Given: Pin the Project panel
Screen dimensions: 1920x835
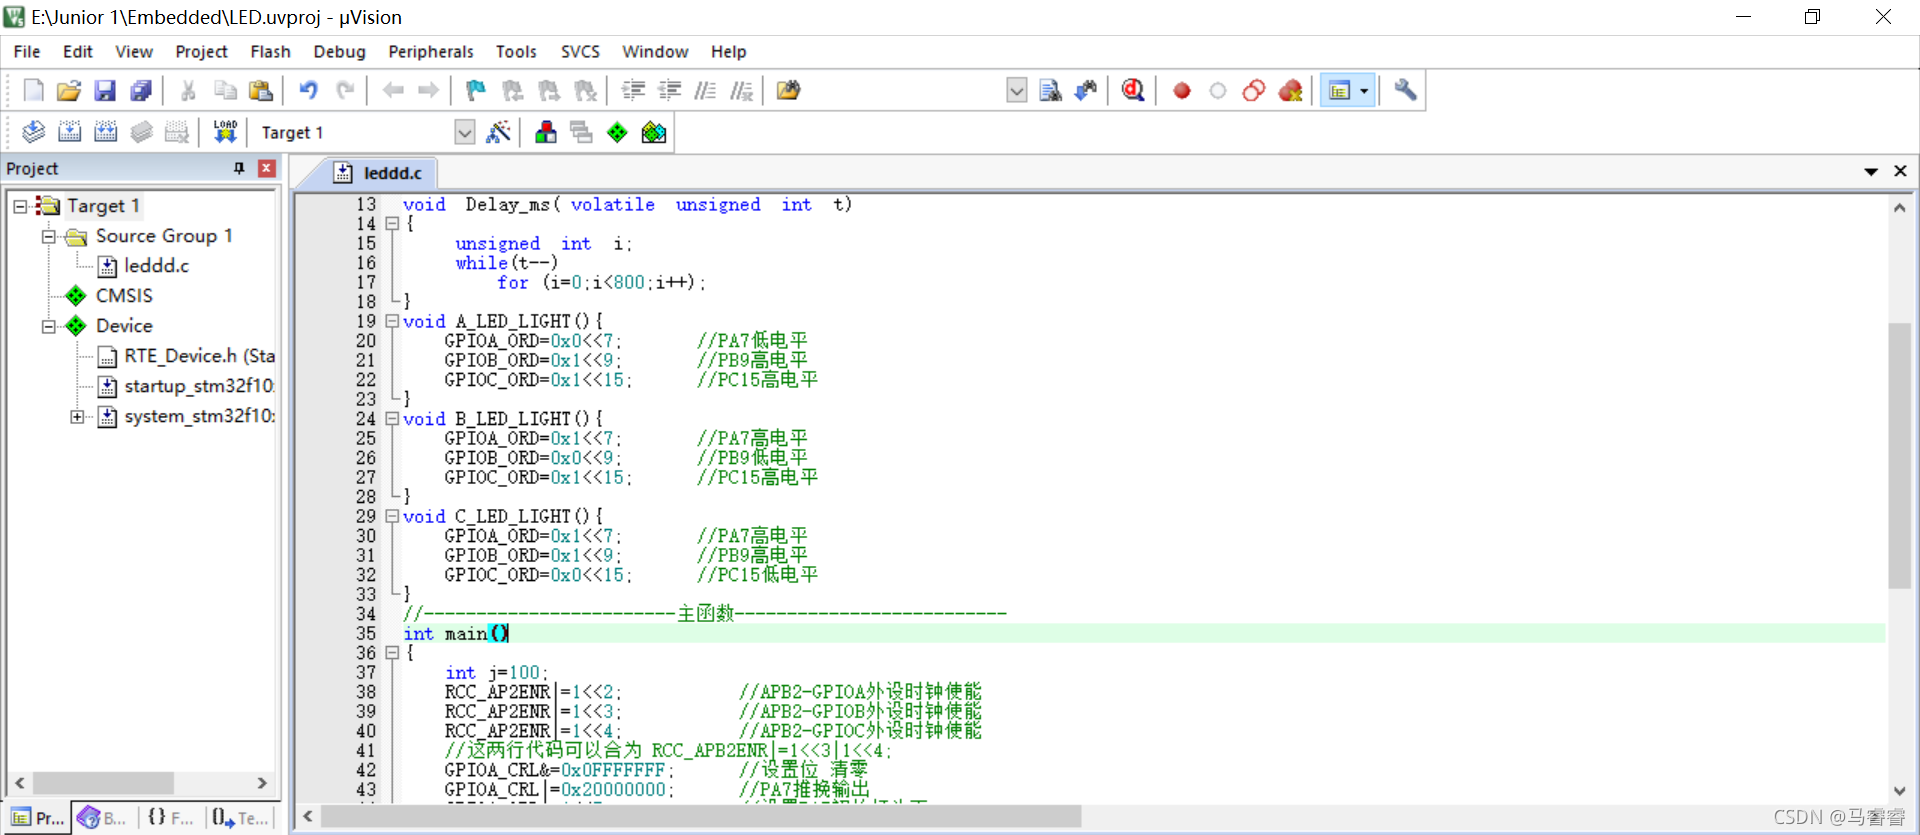Looking at the screenshot, I should click(x=239, y=168).
